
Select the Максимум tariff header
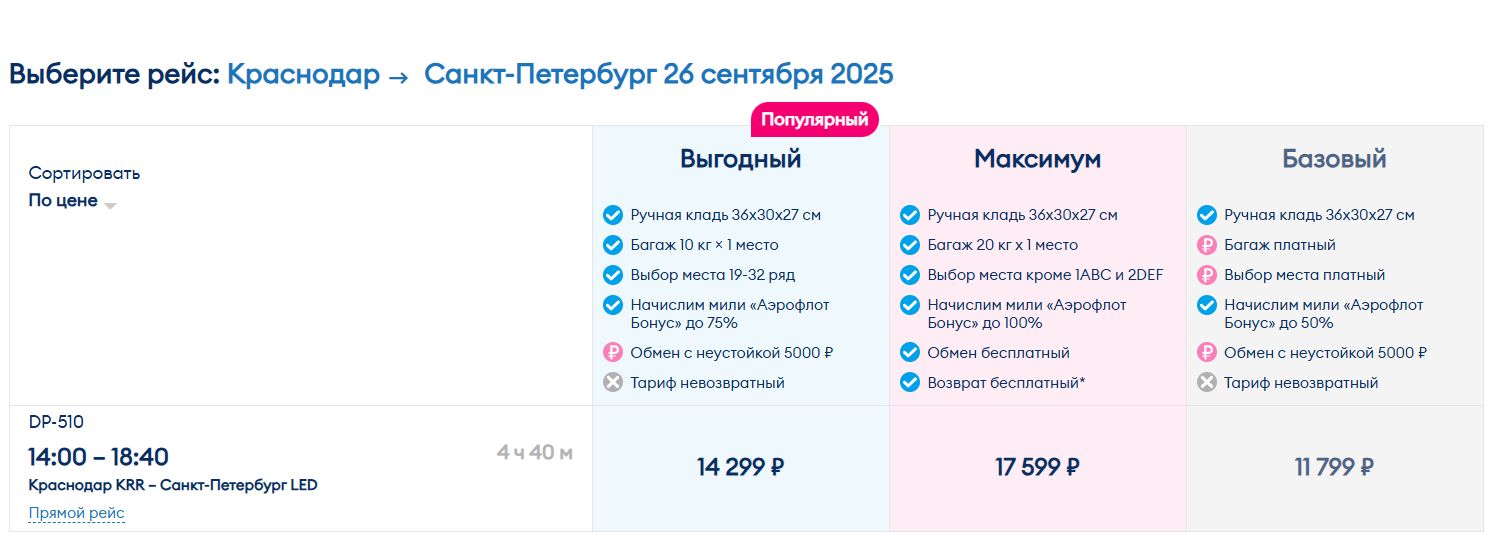[1037, 159]
